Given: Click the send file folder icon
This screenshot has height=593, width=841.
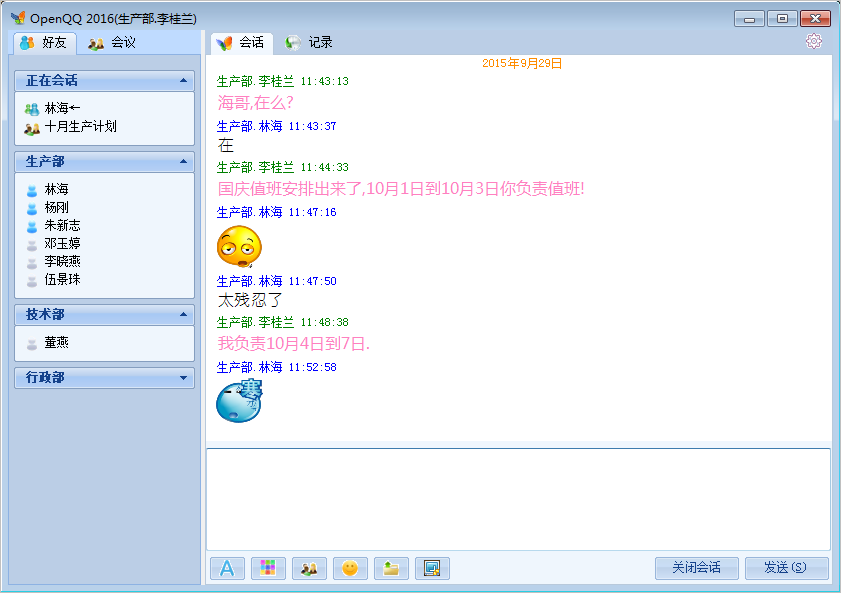Looking at the screenshot, I should pos(391,568).
